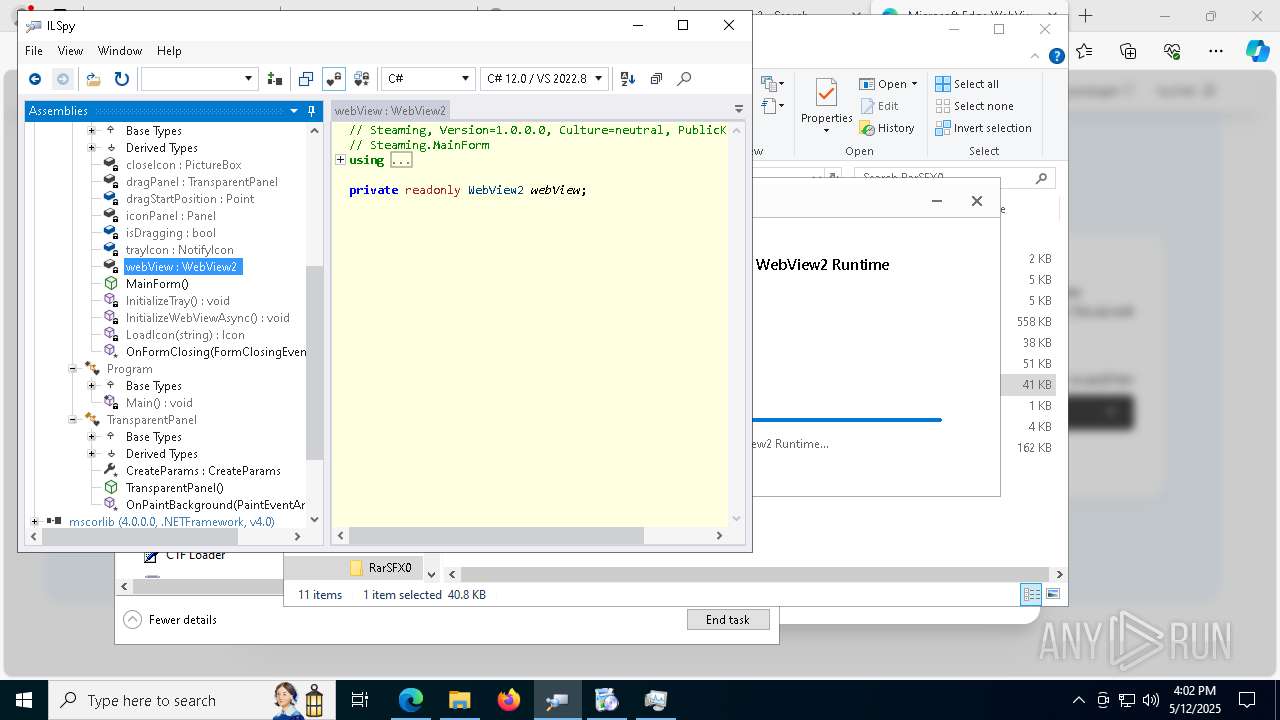The height and width of the screenshot is (720, 1280).
Task: Collapse the Program class node
Action: click(73, 369)
